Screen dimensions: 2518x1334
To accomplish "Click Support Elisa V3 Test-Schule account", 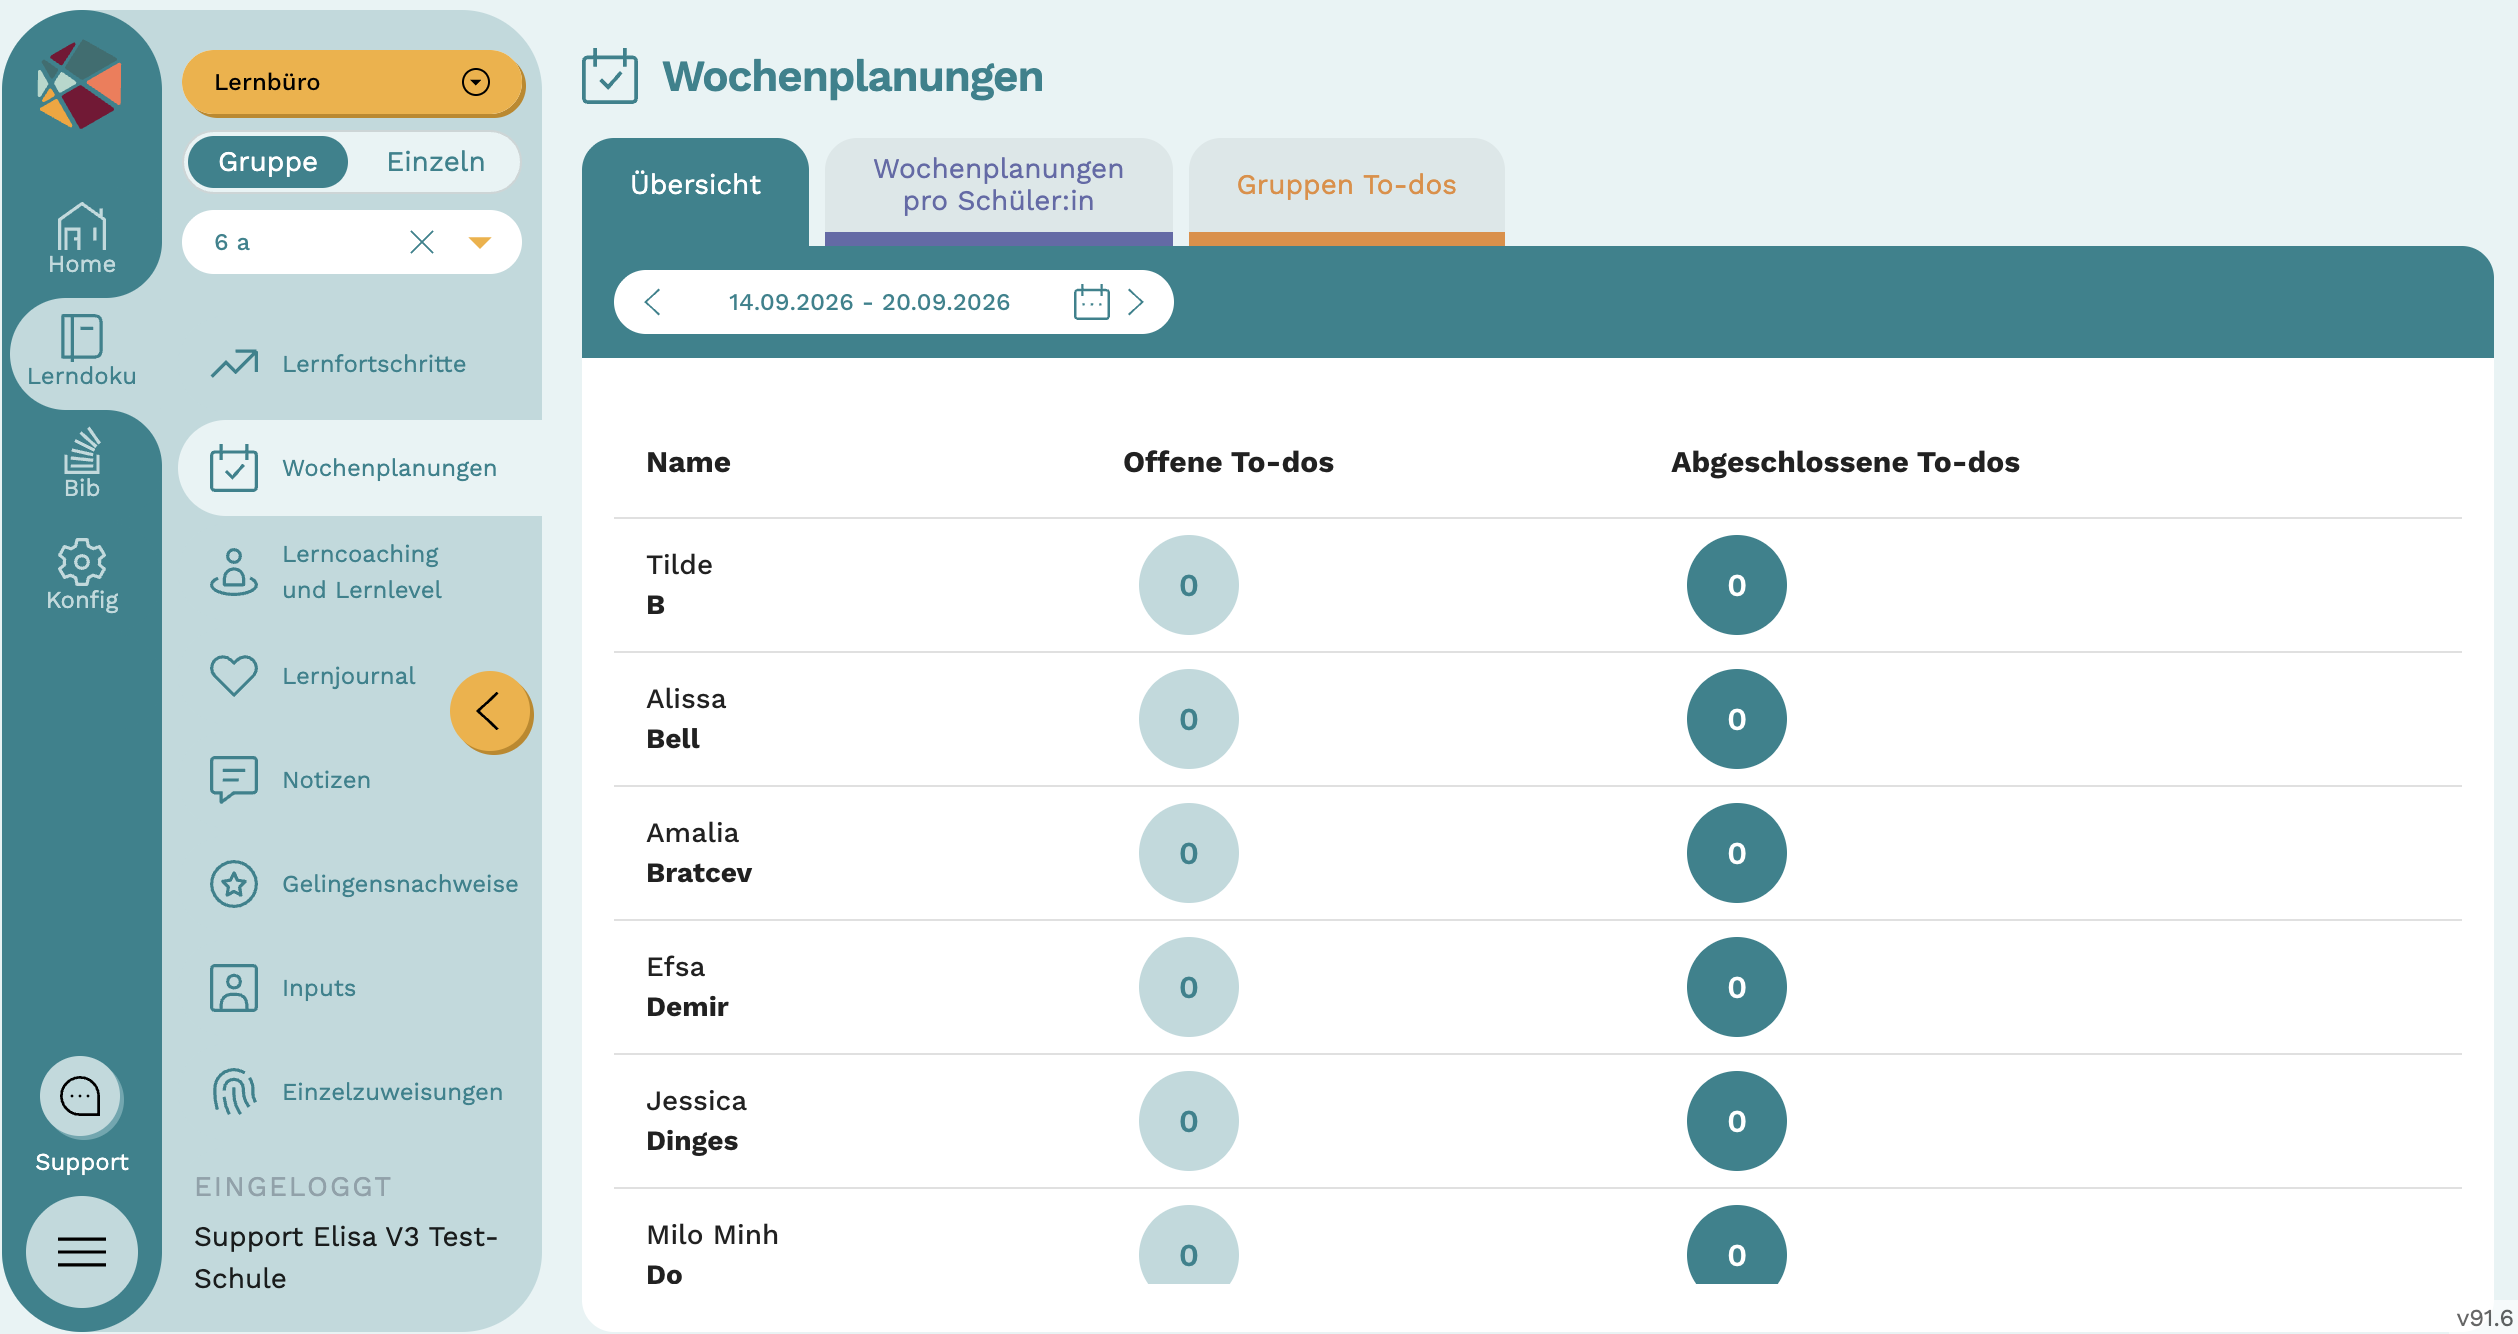I will [x=346, y=1257].
